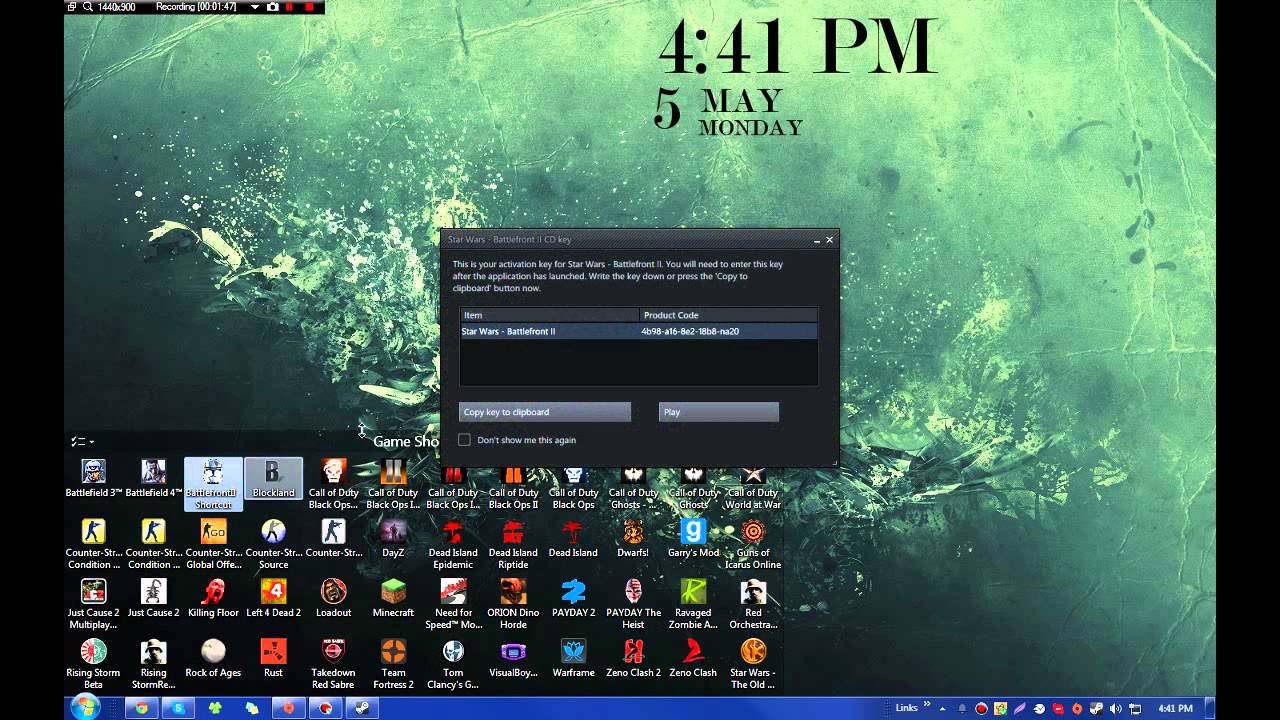Take a screenshot with the recorder camera icon

[272, 7]
